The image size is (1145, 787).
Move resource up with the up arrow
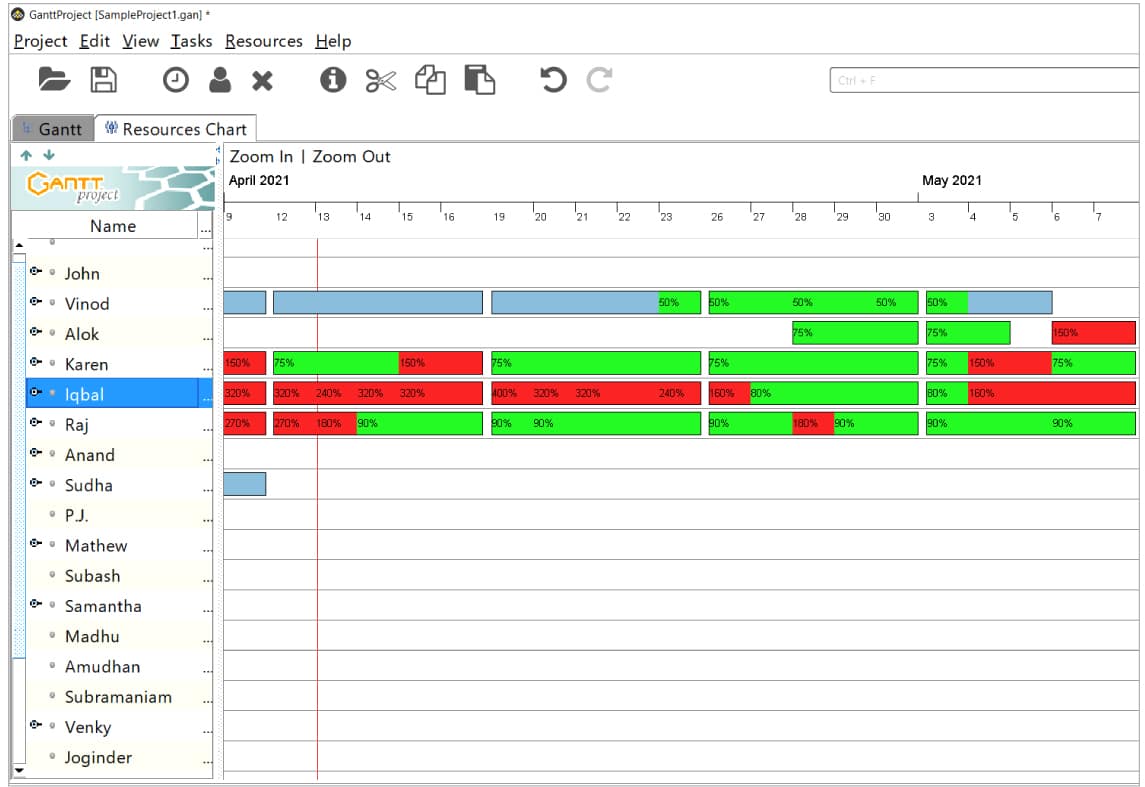26,156
